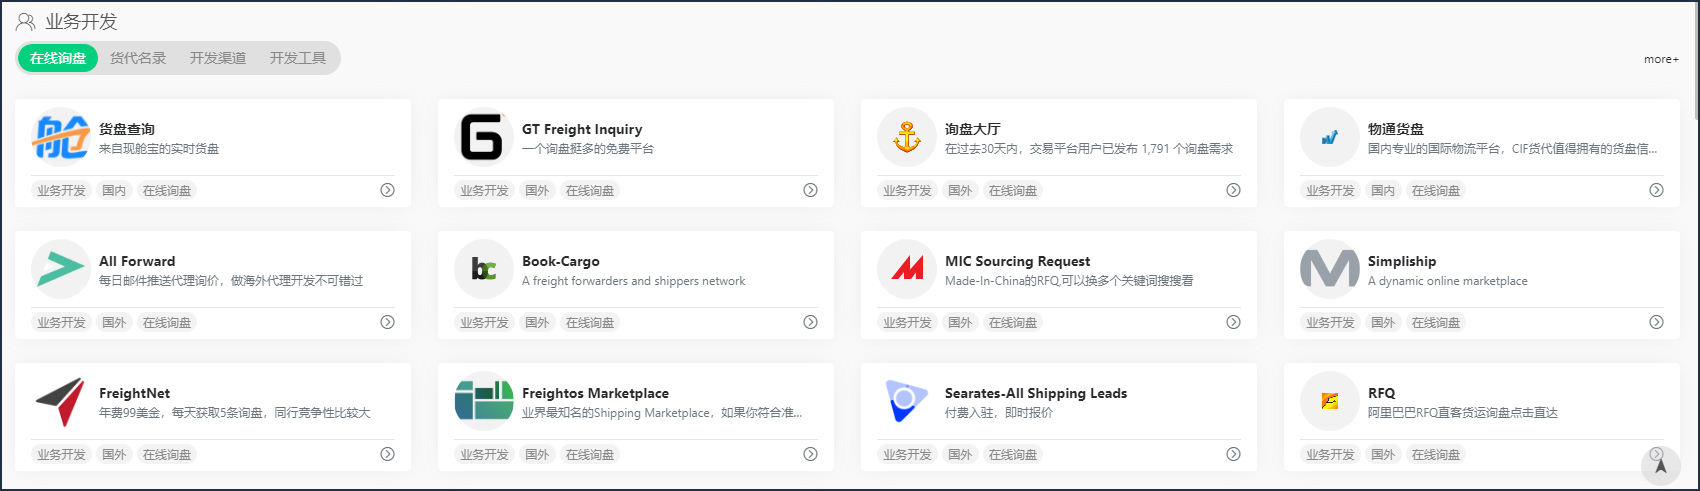
Task: Click the All Forward green arrow logo
Action: [x=61, y=270]
